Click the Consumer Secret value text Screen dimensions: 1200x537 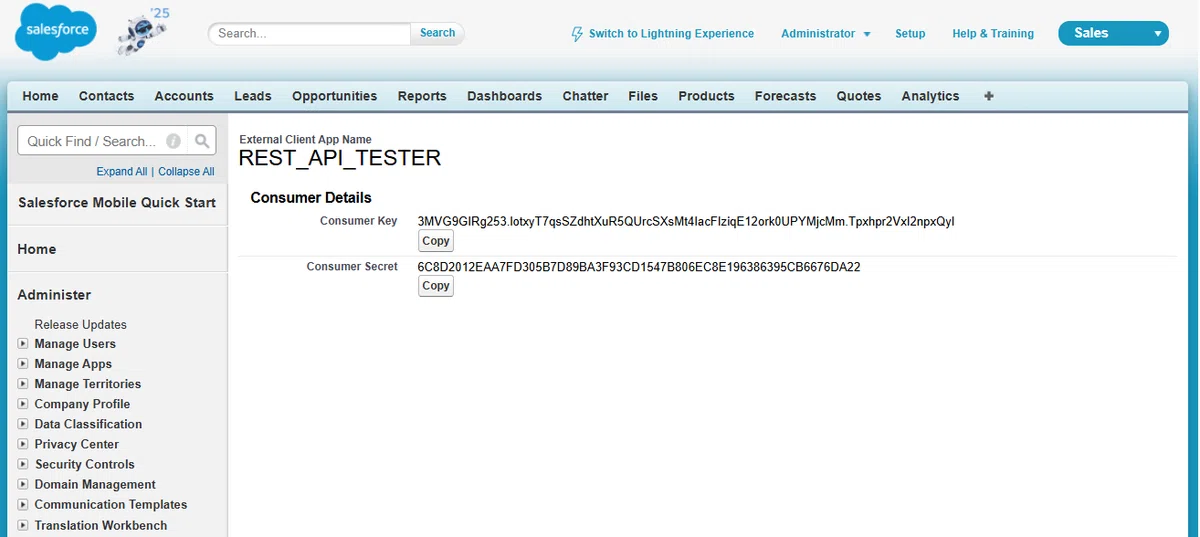tap(639, 267)
